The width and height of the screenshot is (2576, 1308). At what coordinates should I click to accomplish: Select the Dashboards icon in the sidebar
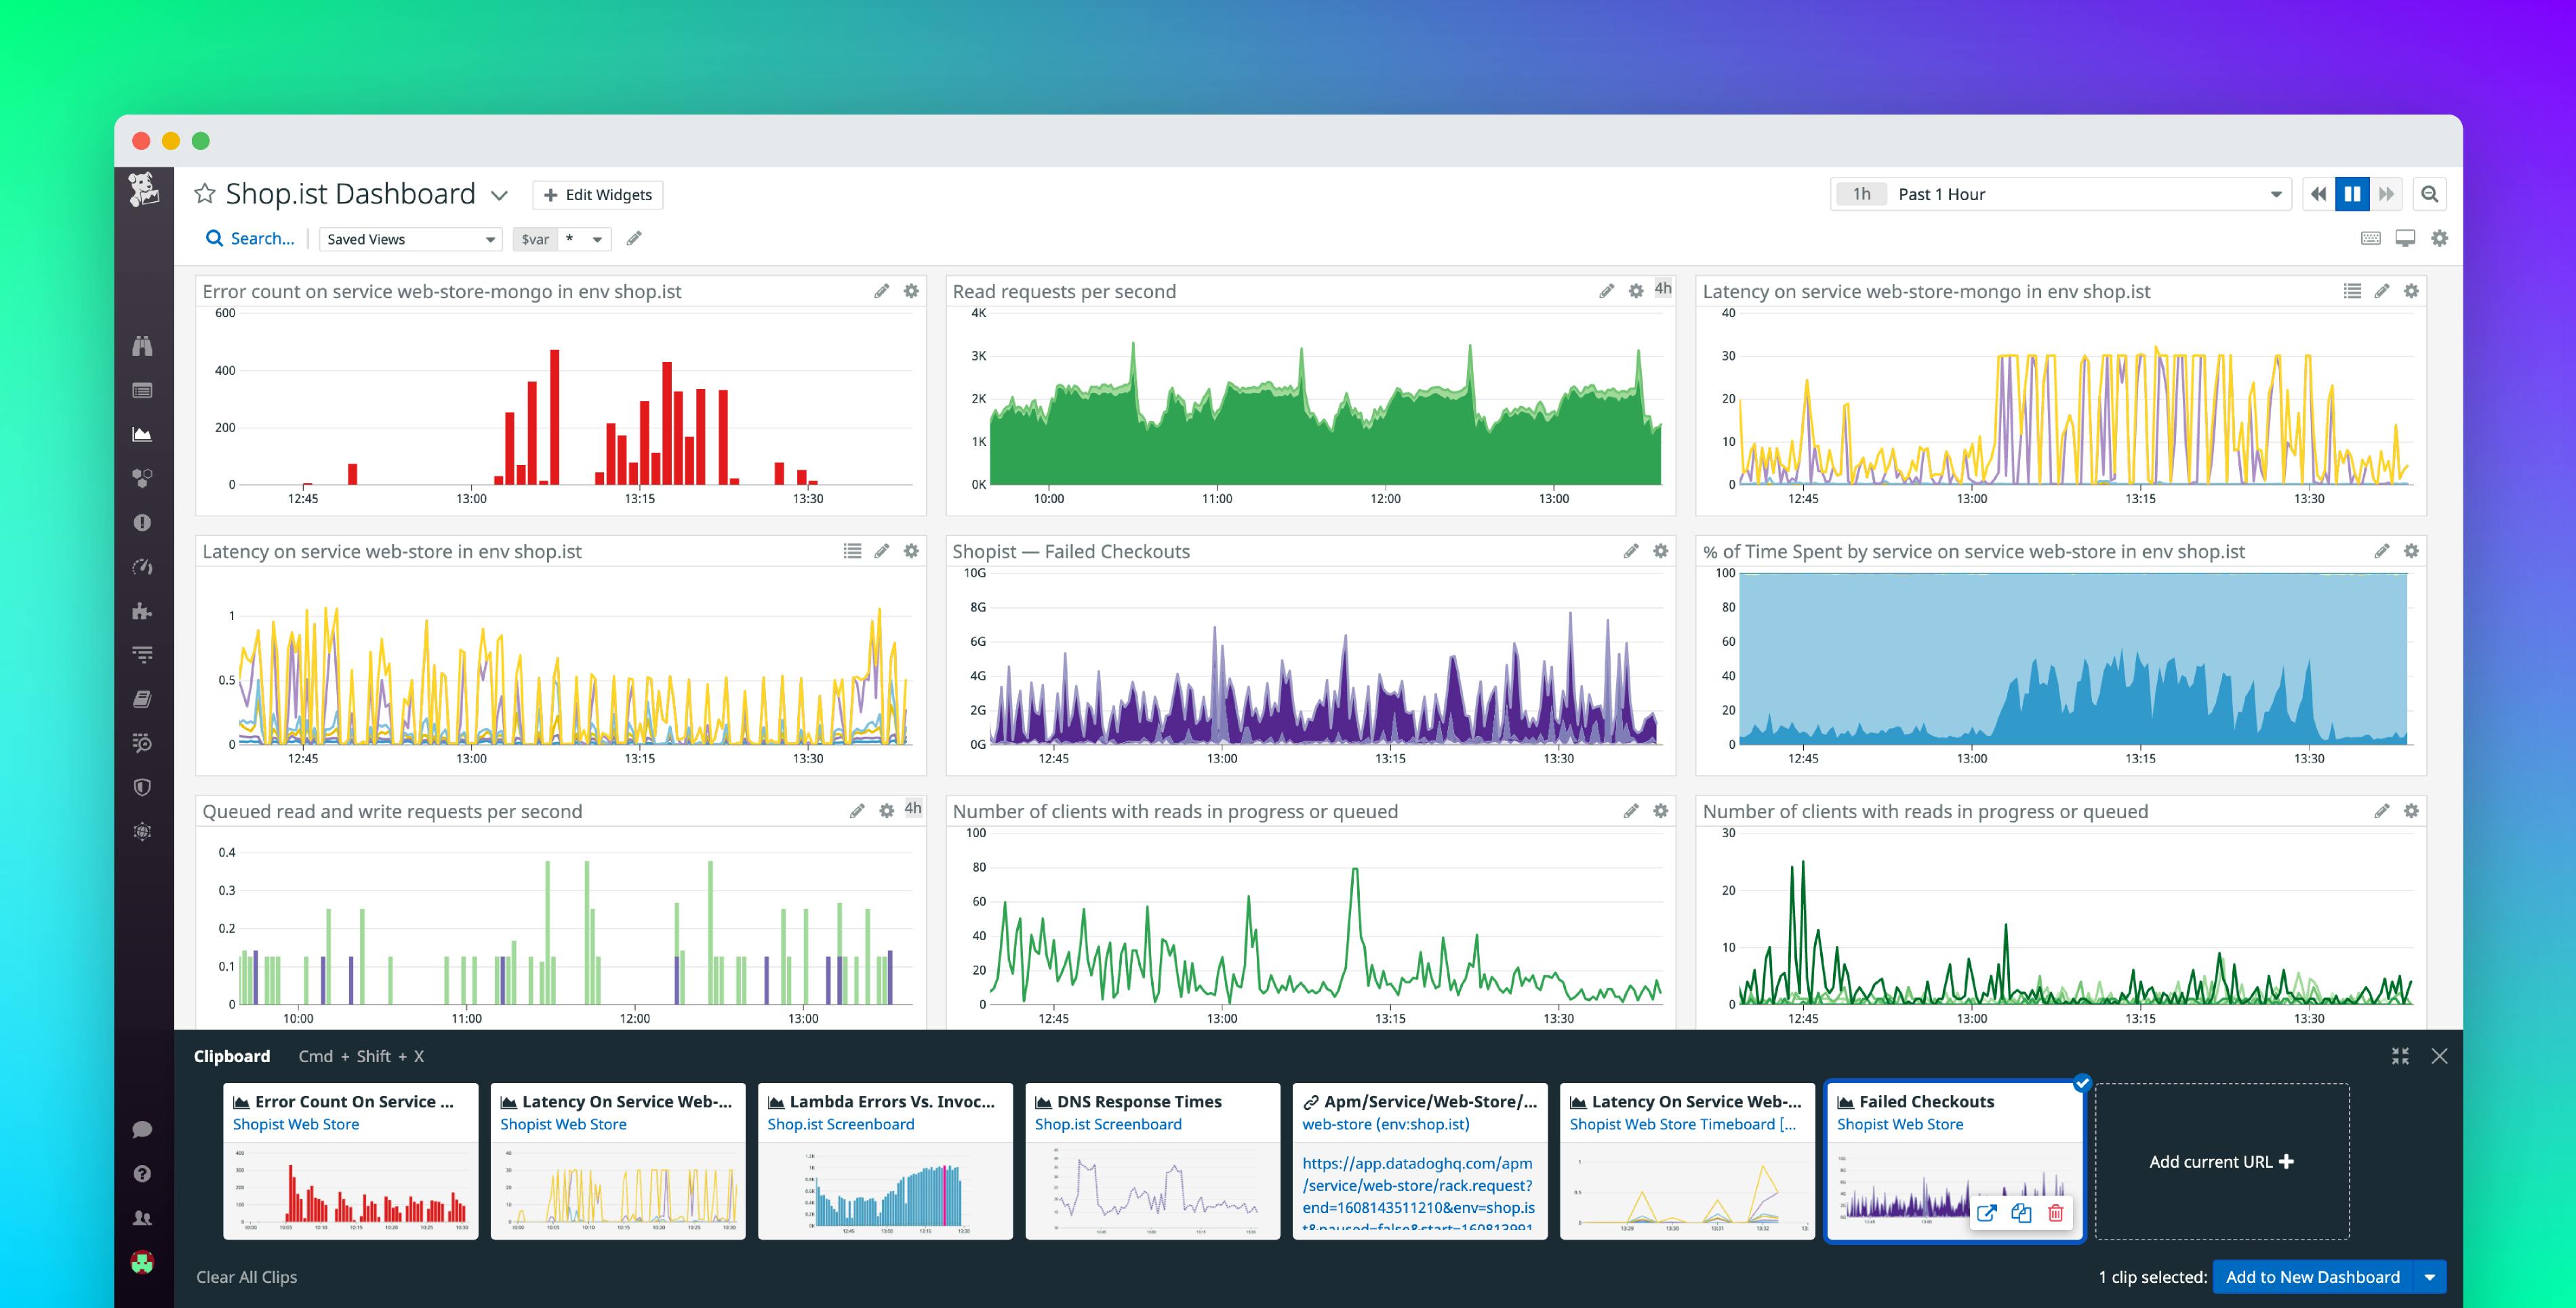(x=143, y=433)
